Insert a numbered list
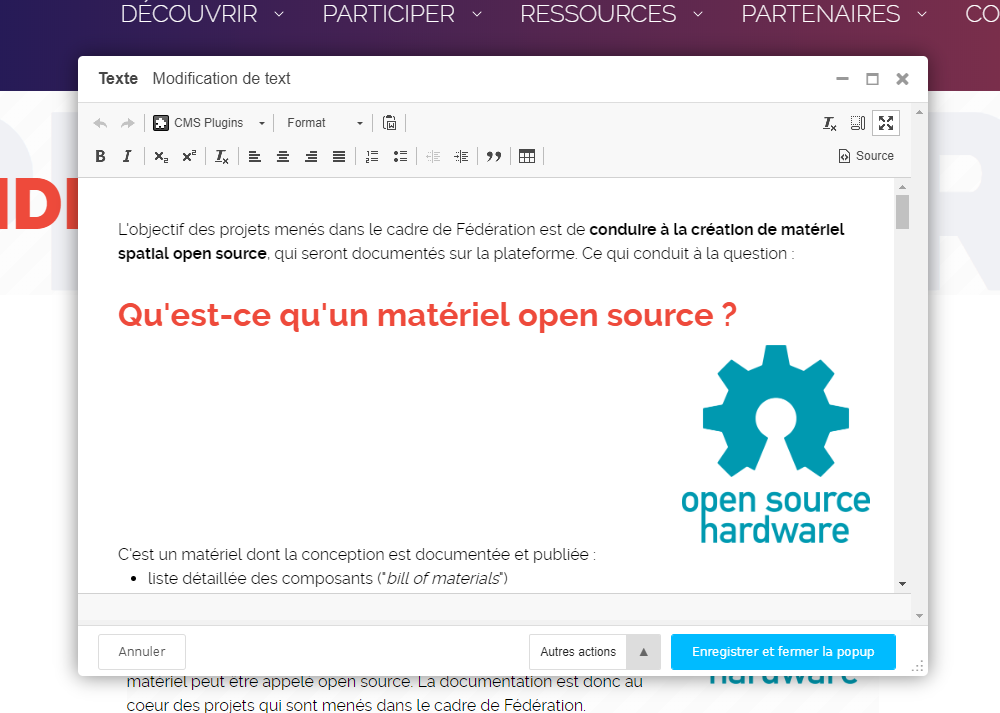Image resolution: width=1000 pixels, height=713 pixels. pyautogui.click(x=372, y=156)
